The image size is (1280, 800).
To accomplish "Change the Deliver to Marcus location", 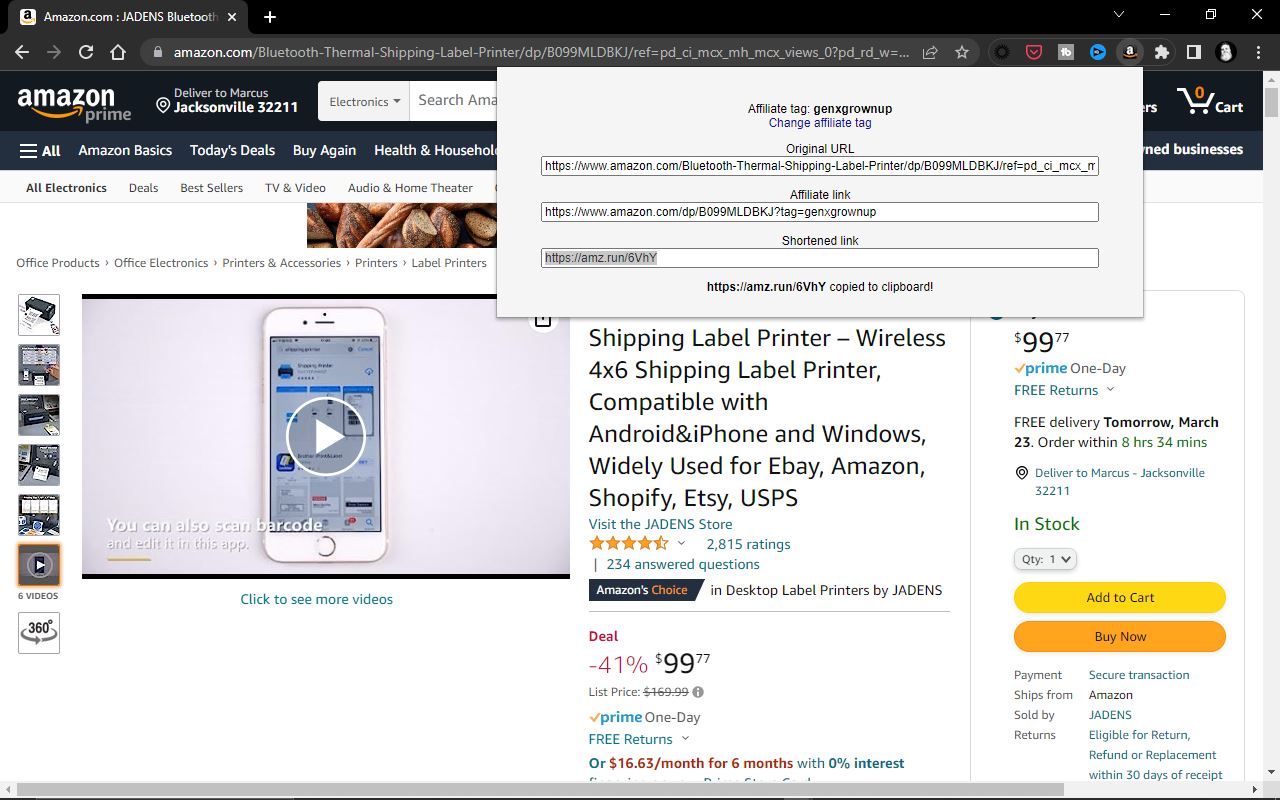I will [x=227, y=100].
